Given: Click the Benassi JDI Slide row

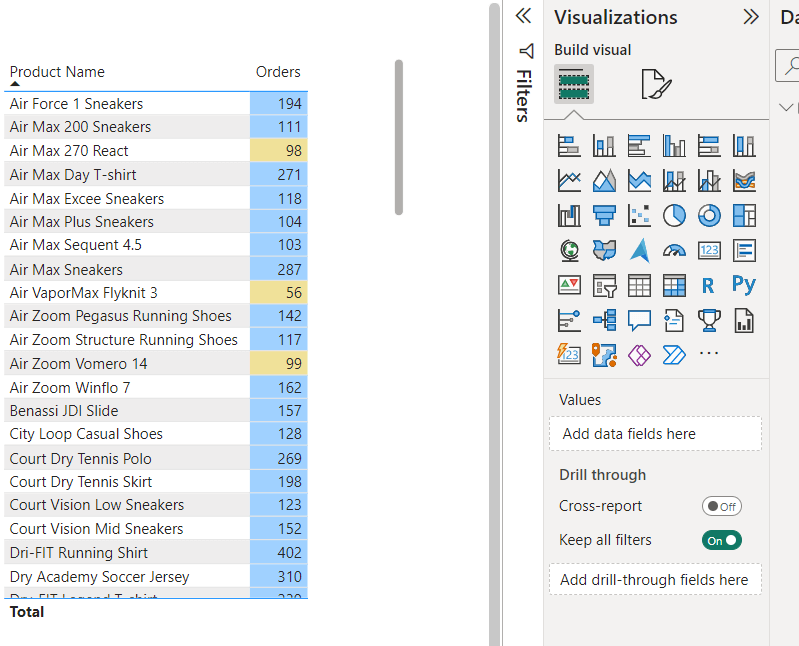Looking at the screenshot, I should pyautogui.click(x=156, y=411).
